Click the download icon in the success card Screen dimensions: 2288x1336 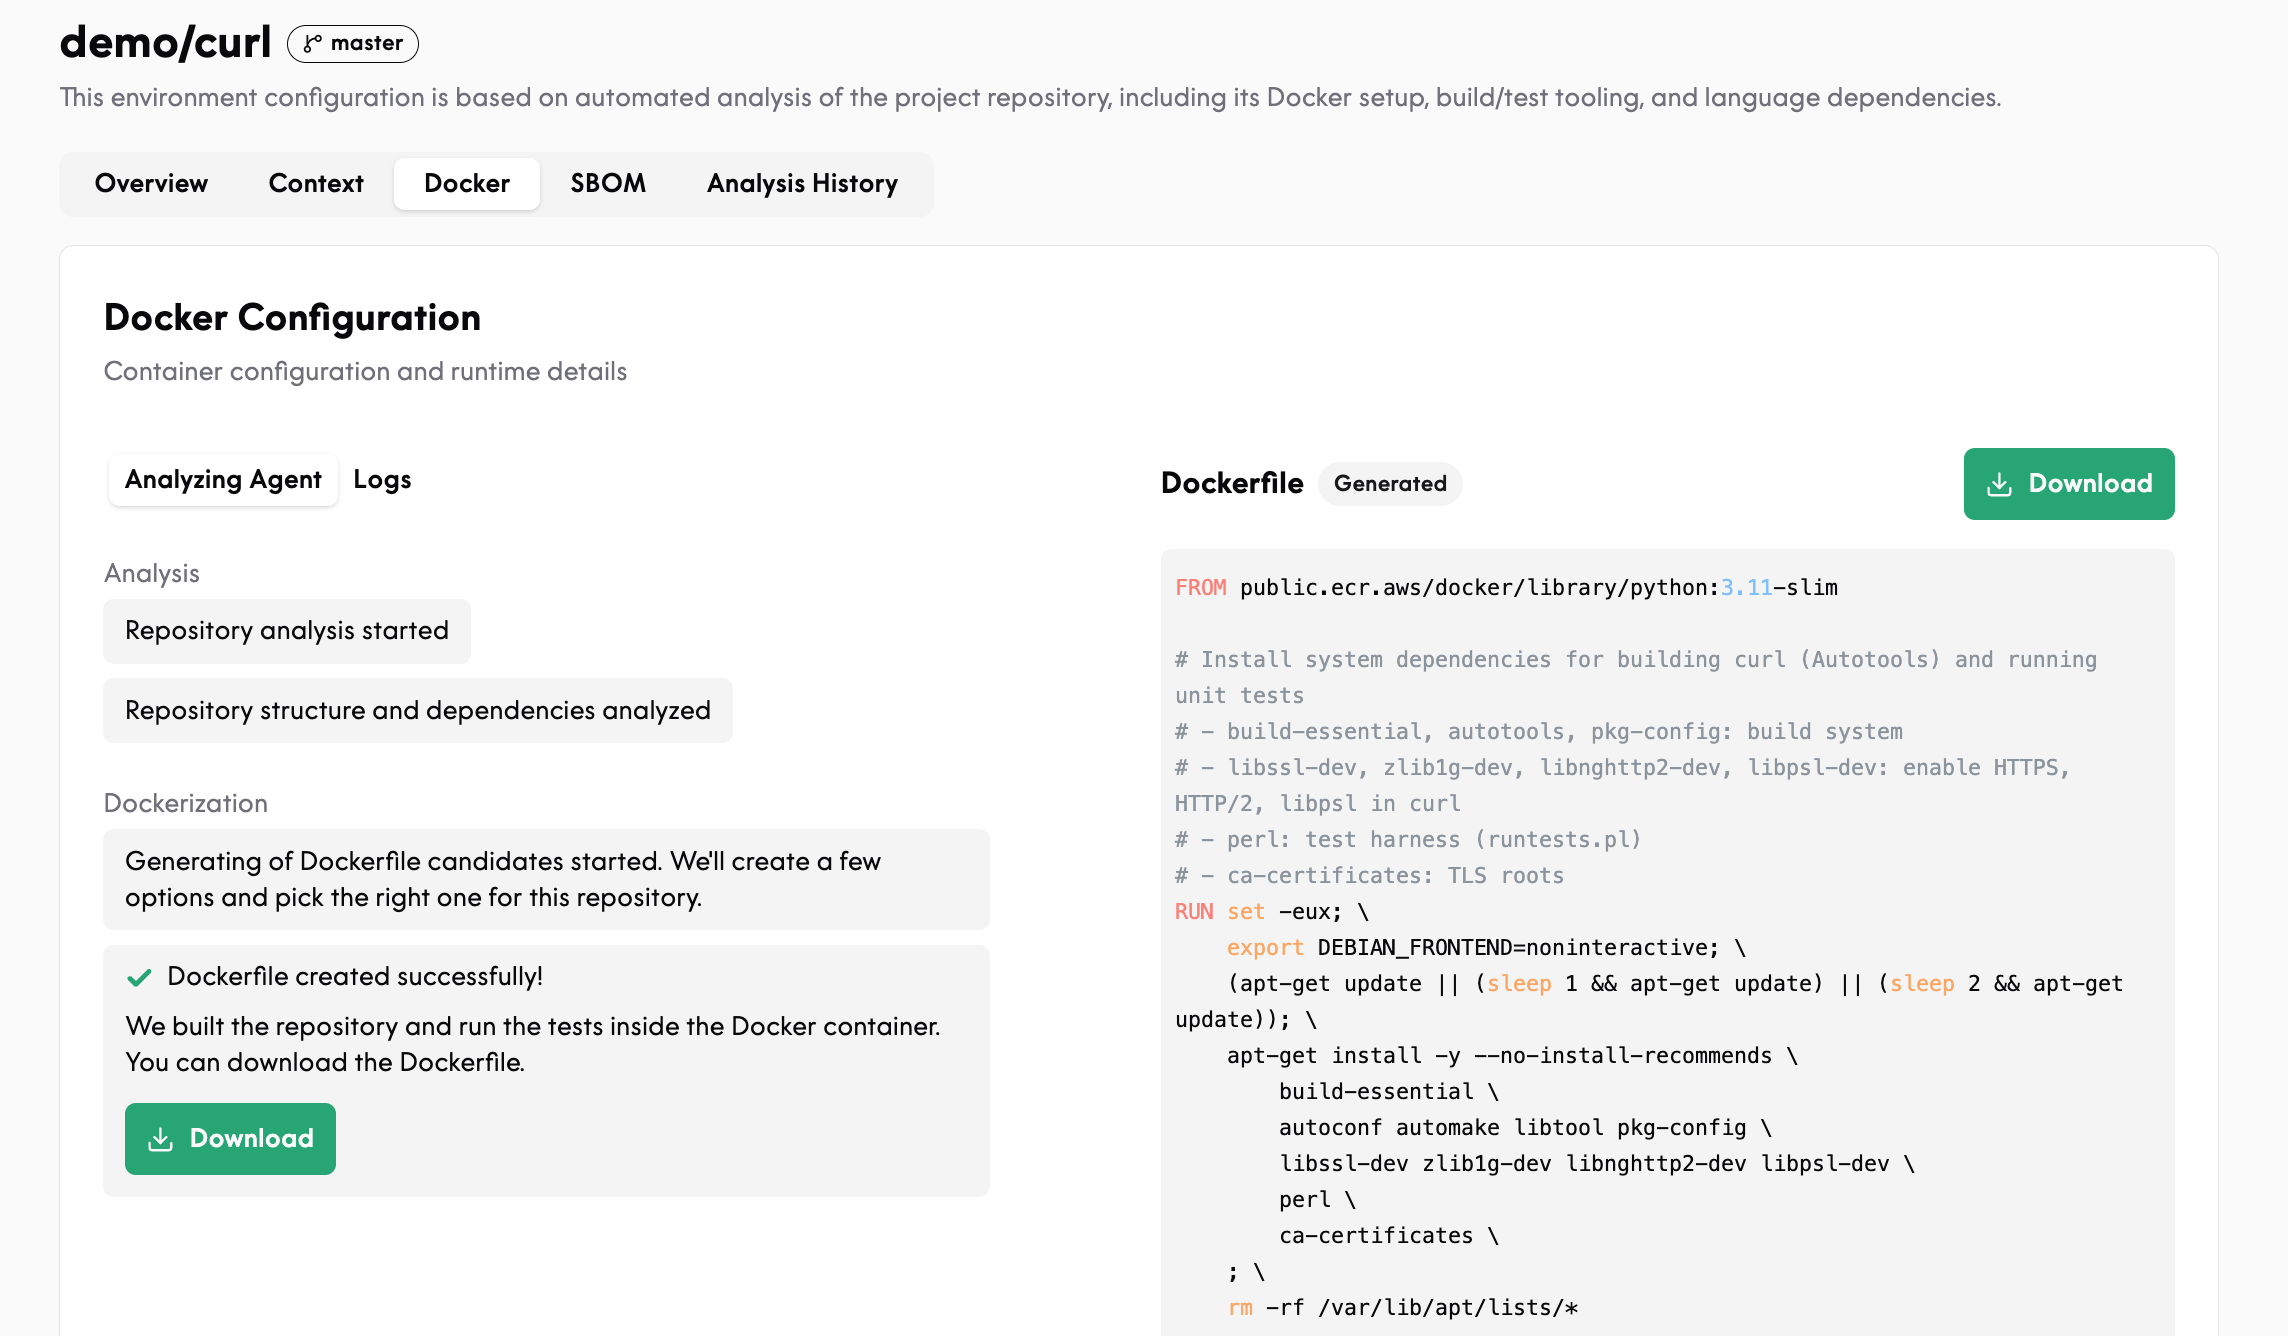click(x=160, y=1139)
